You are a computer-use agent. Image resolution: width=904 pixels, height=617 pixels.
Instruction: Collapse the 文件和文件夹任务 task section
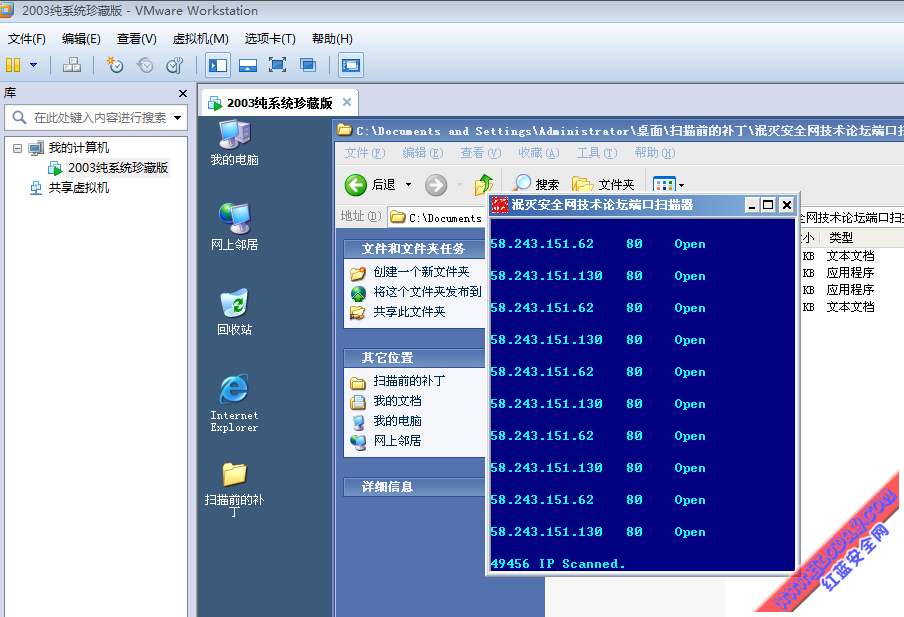pyautogui.click(x=414, y=249)
